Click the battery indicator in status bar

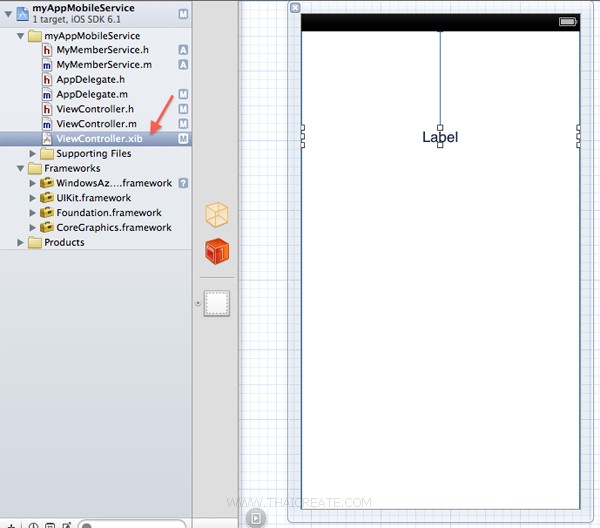[x=568, y=21]
